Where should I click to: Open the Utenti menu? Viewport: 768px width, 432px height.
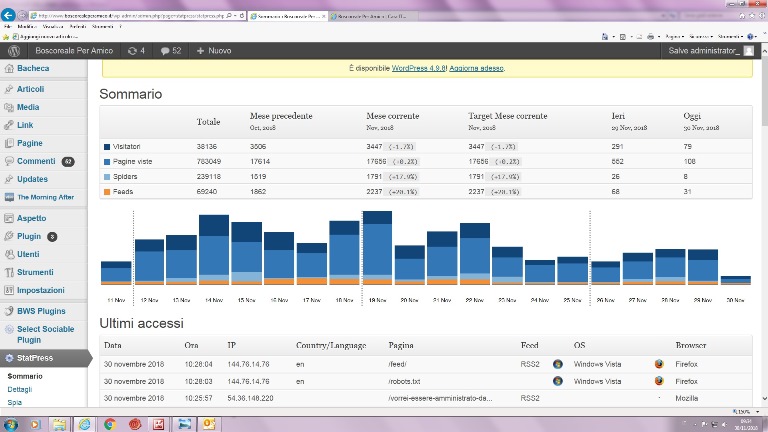[28, 254]
